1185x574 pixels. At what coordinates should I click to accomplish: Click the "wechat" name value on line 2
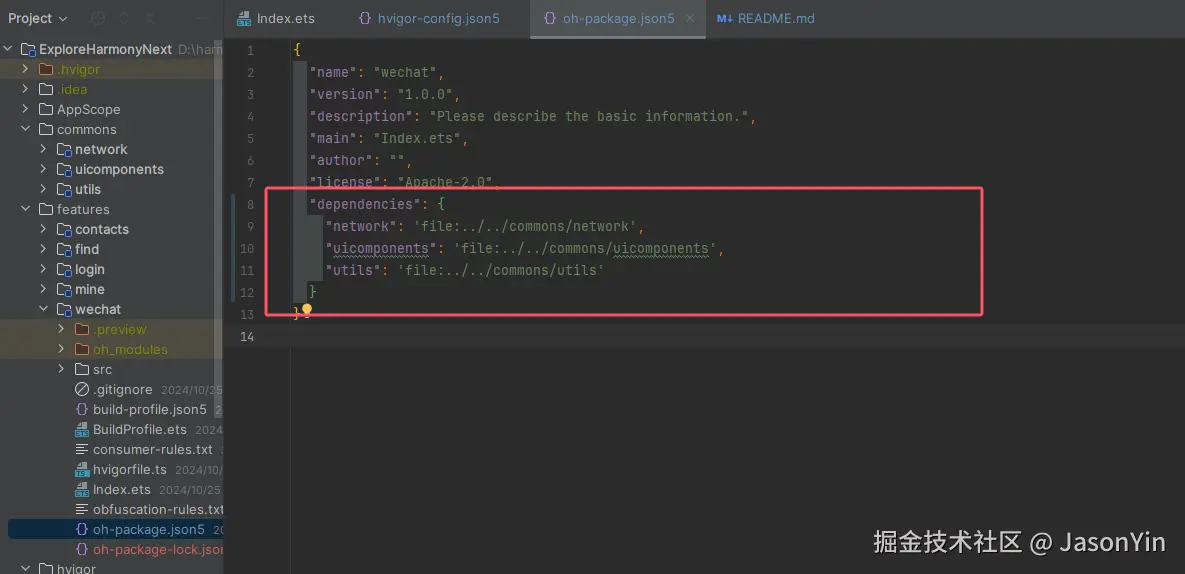[x=404, y=73]
